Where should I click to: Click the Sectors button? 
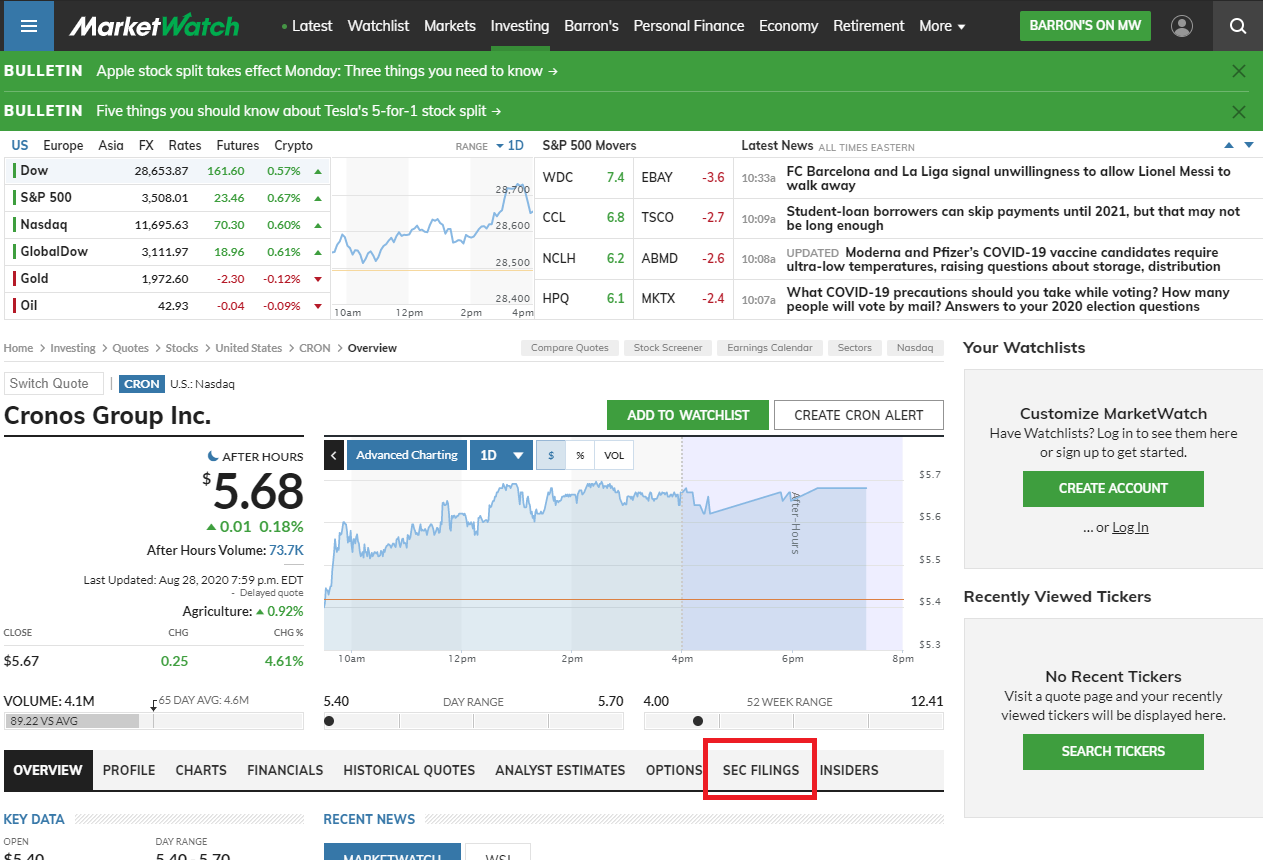click(x=855, y=348)
